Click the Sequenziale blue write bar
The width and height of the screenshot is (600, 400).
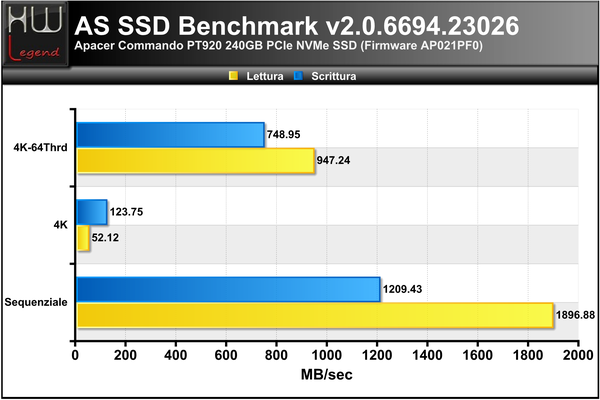228,289
